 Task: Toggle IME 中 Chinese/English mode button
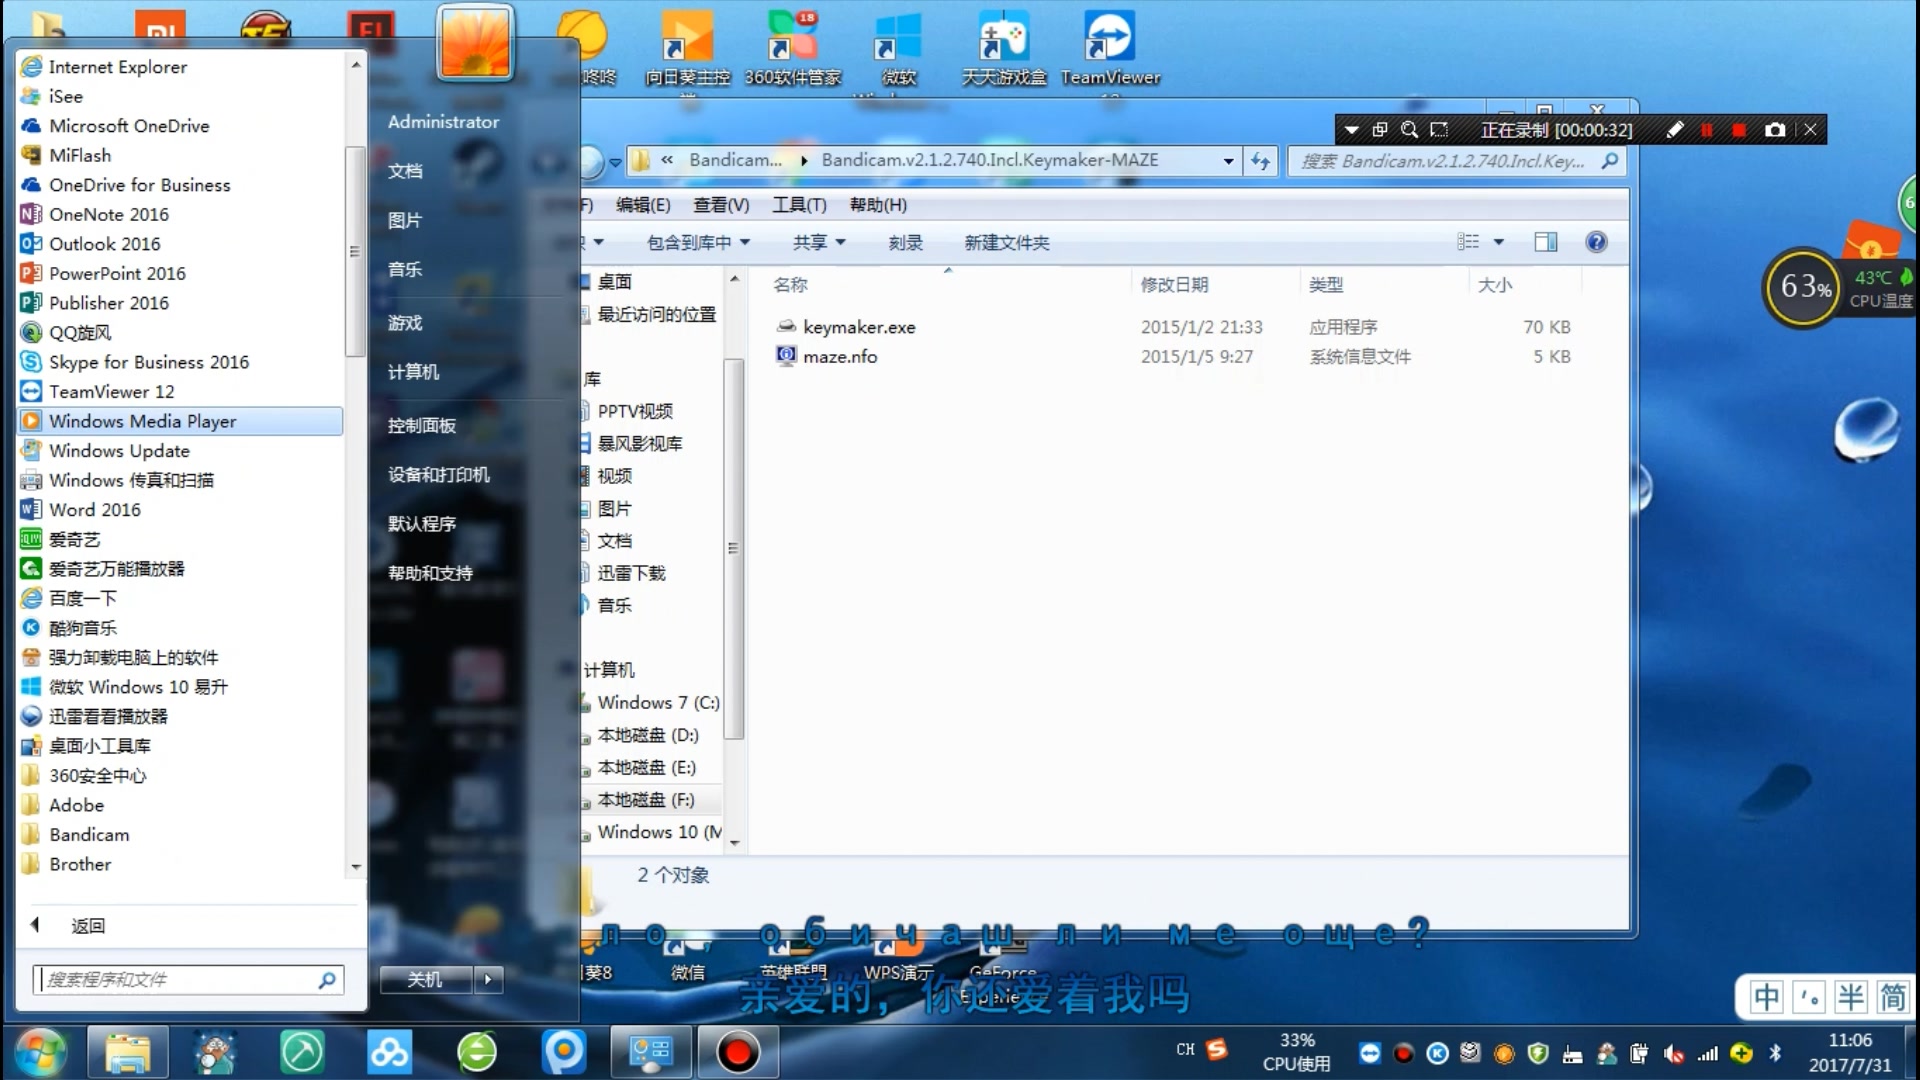point(1766,997)
